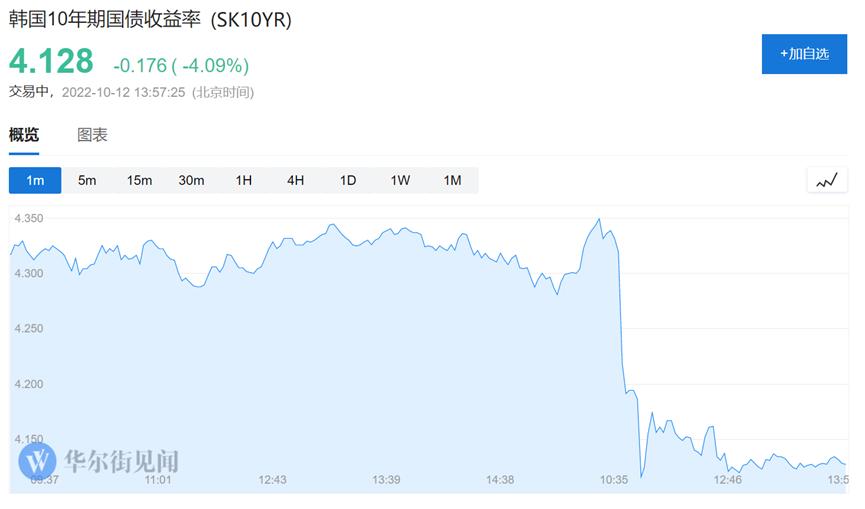Switch to 5m interval
Screen dimensions: 865x509
(87, 180)
